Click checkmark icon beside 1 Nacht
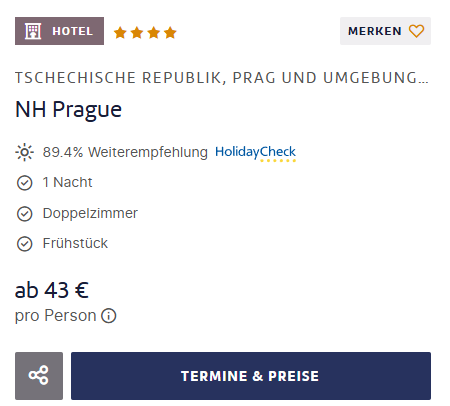The height and width of the screenshot is (406, 450). (24, 183)
